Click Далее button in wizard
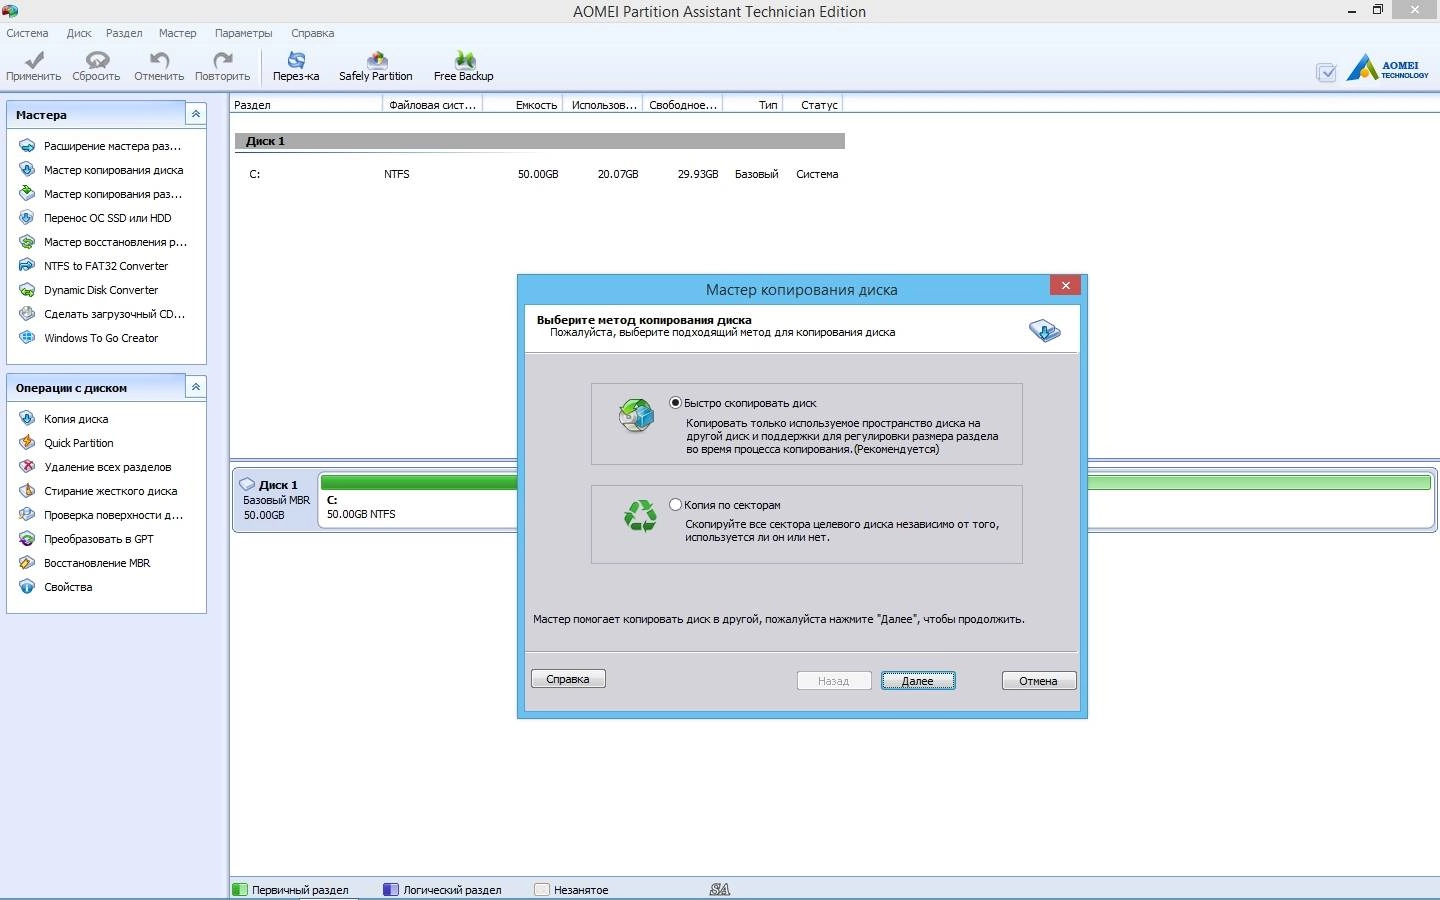This screenshot has width=1440, height=900. pos(918,681)
